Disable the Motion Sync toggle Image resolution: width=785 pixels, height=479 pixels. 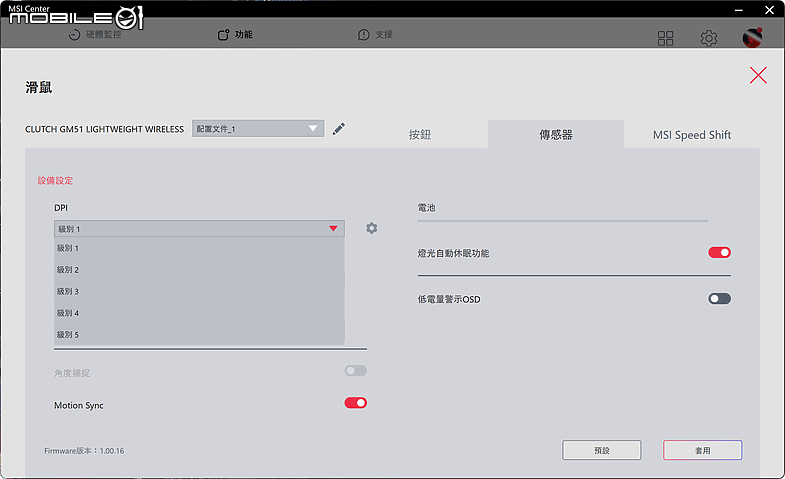click(x=355, y=403)
